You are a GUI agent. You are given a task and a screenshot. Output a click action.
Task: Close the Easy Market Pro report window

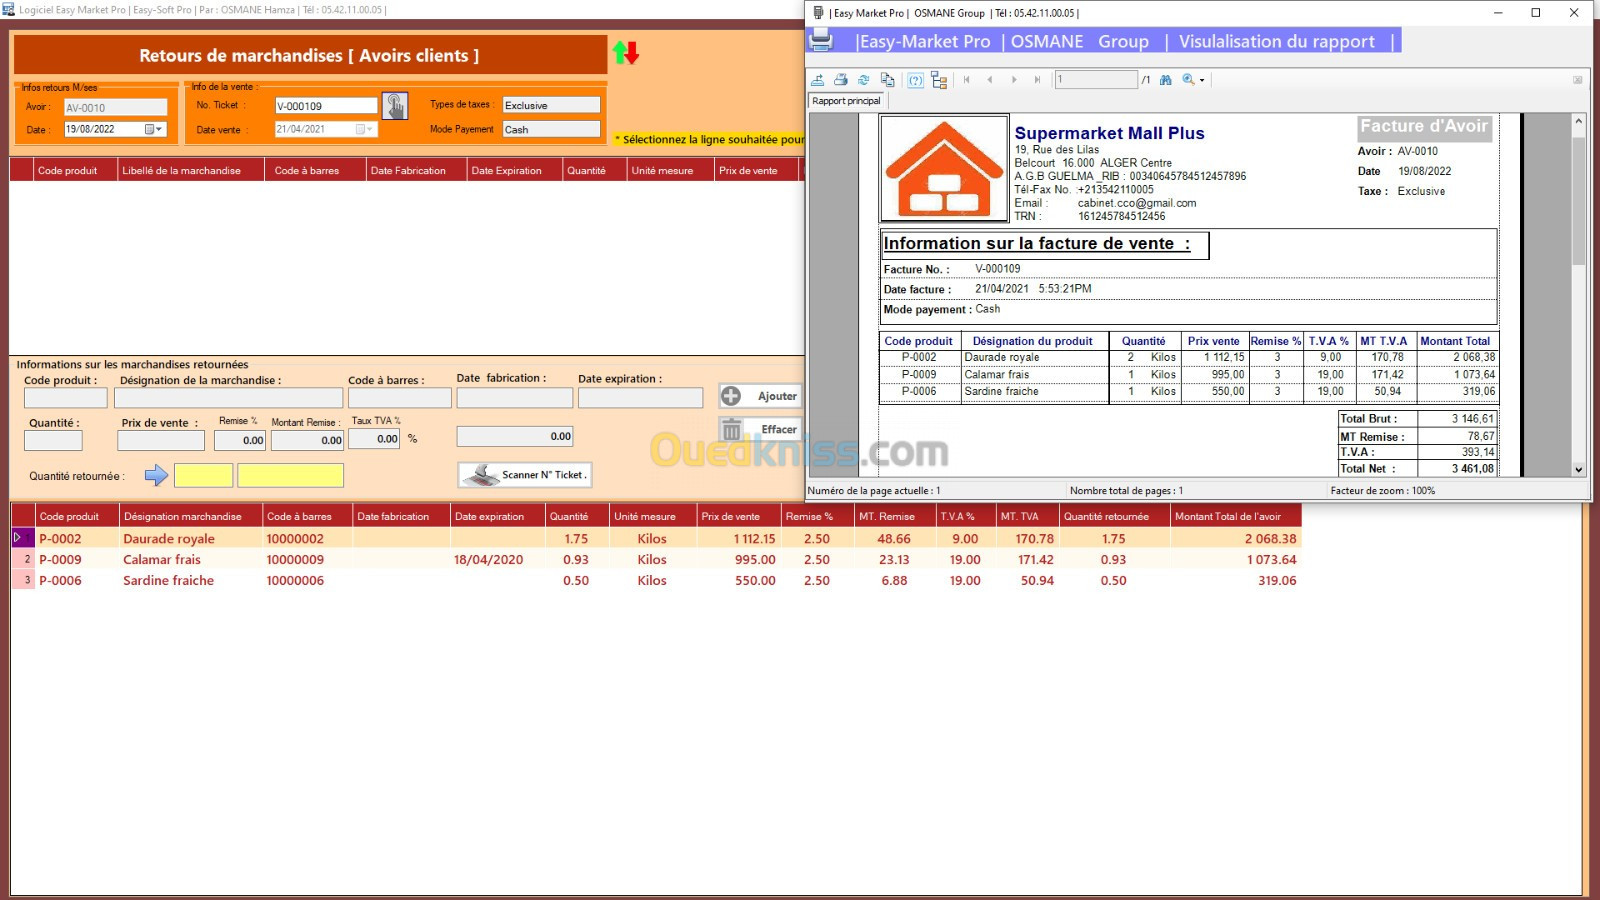(1574, 13)
